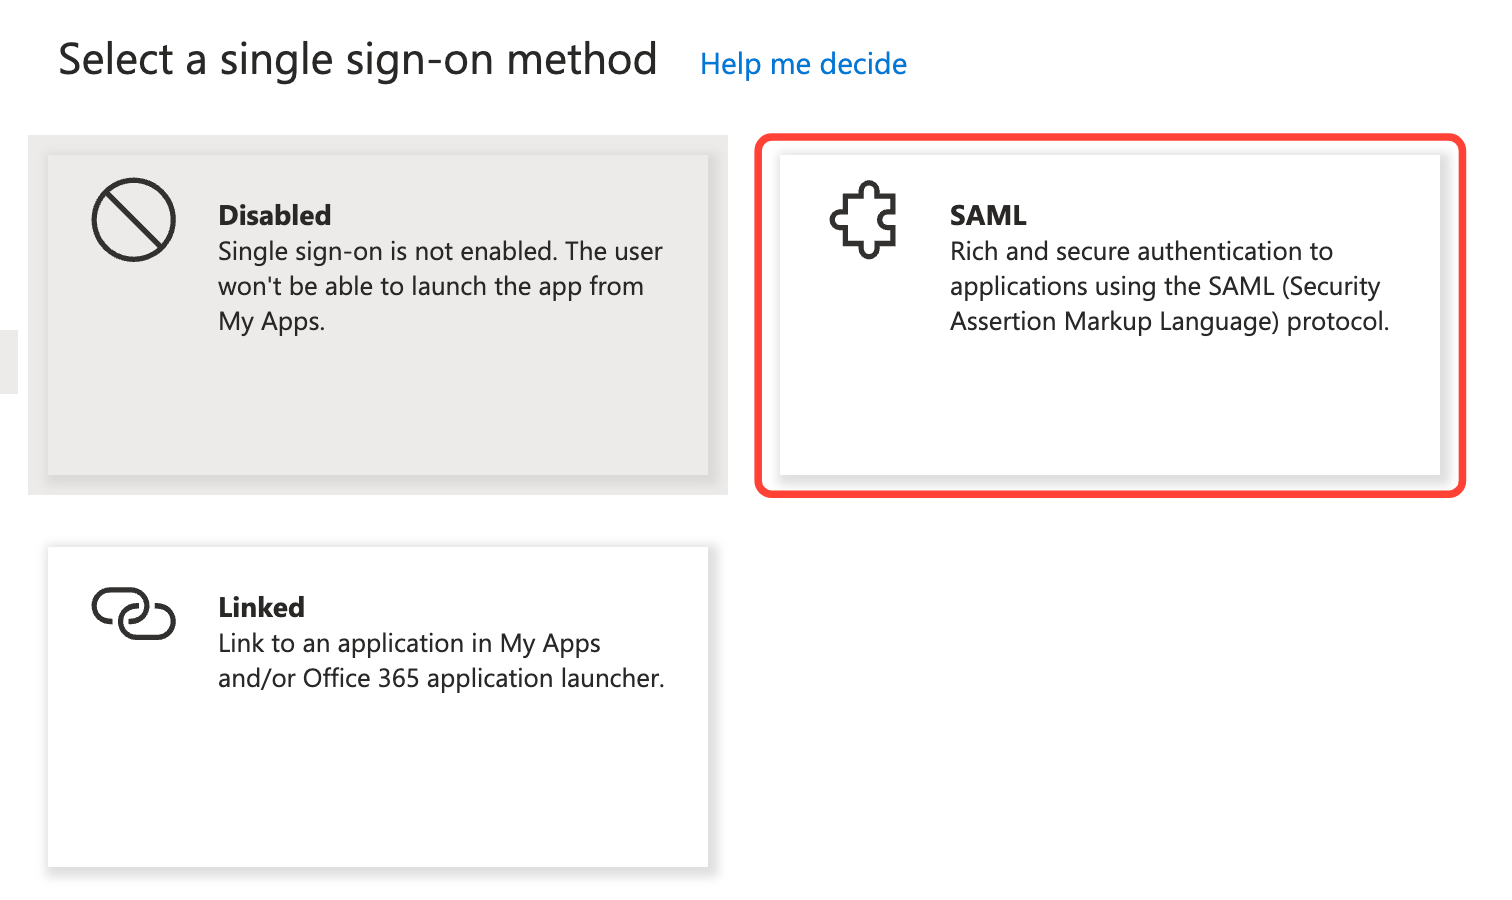Click the SAML puzzle piece icon

tap(863, 220)
